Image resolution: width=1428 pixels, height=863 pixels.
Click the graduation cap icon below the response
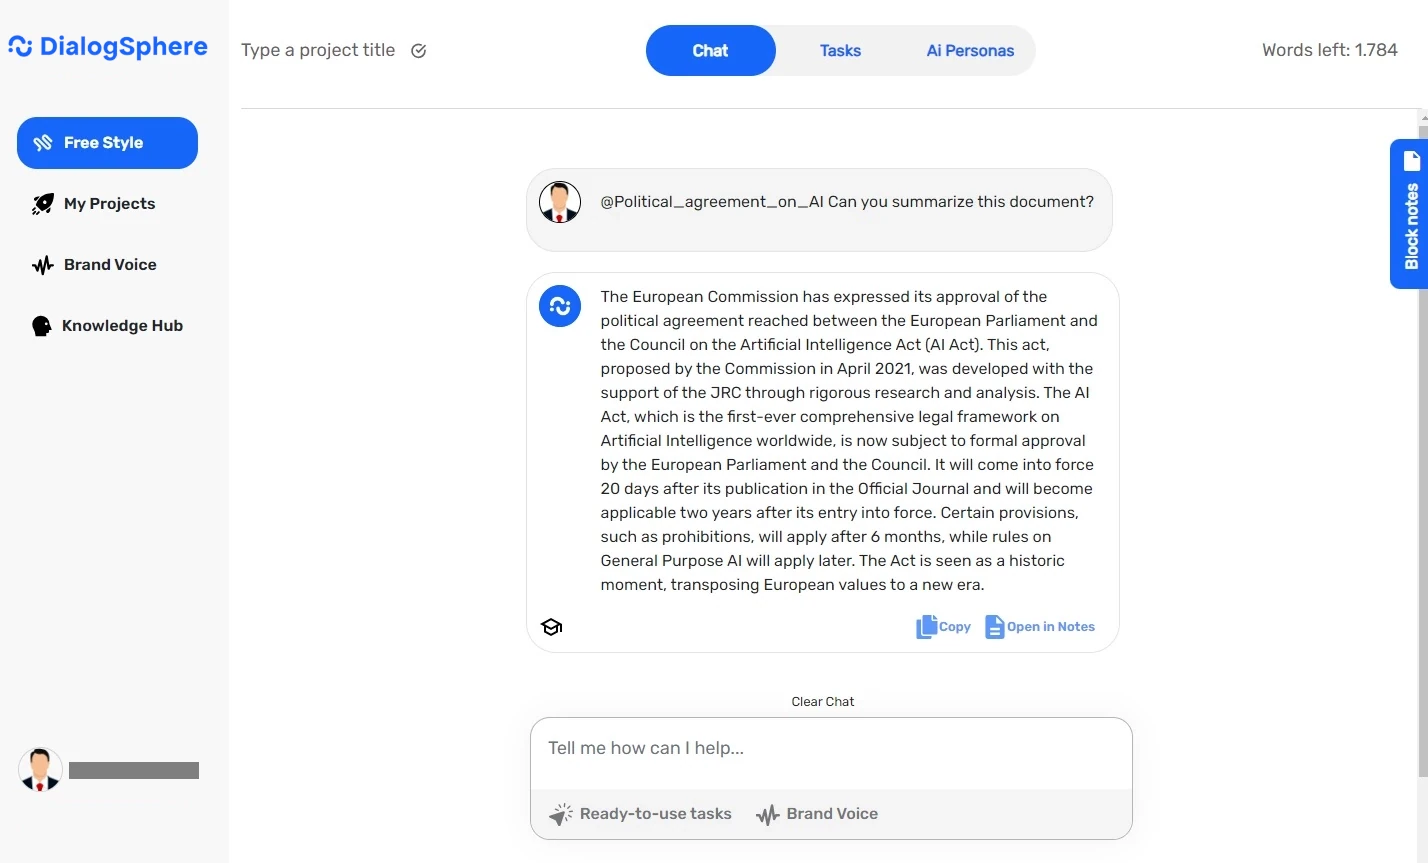[x=551, y=627]
